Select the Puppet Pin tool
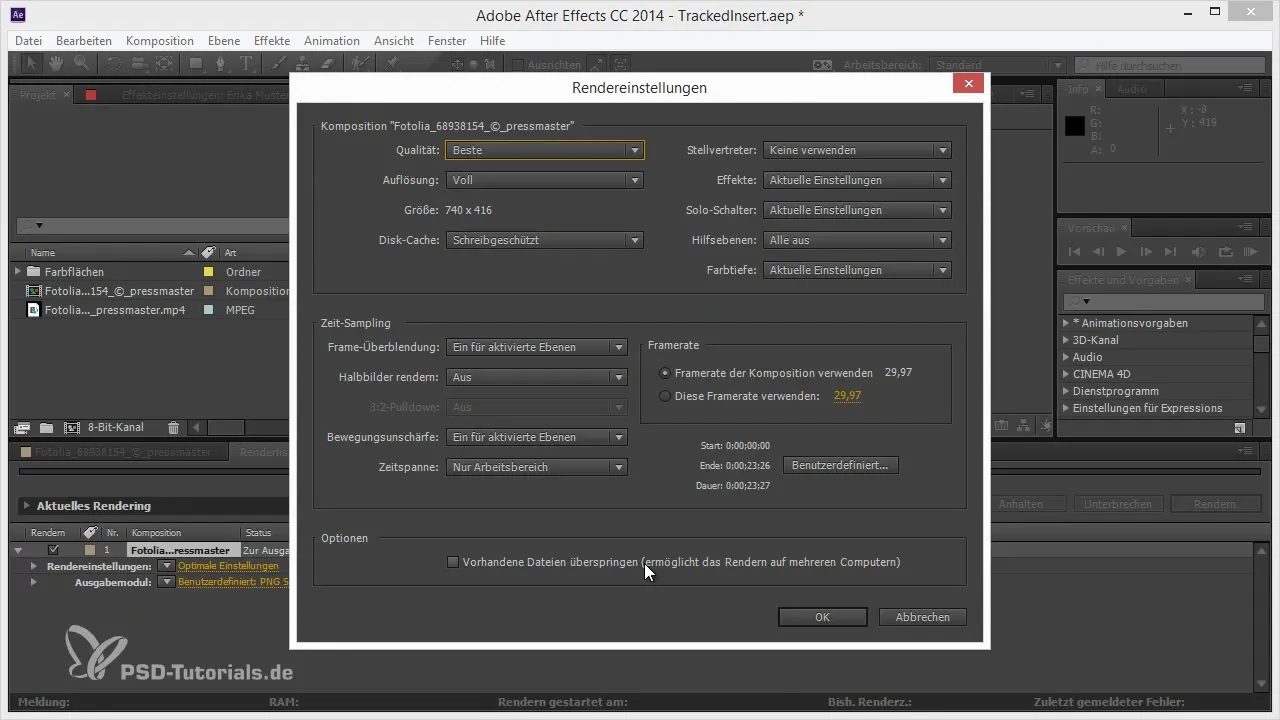Viewport: 1280px width, 720px height. 392,63
